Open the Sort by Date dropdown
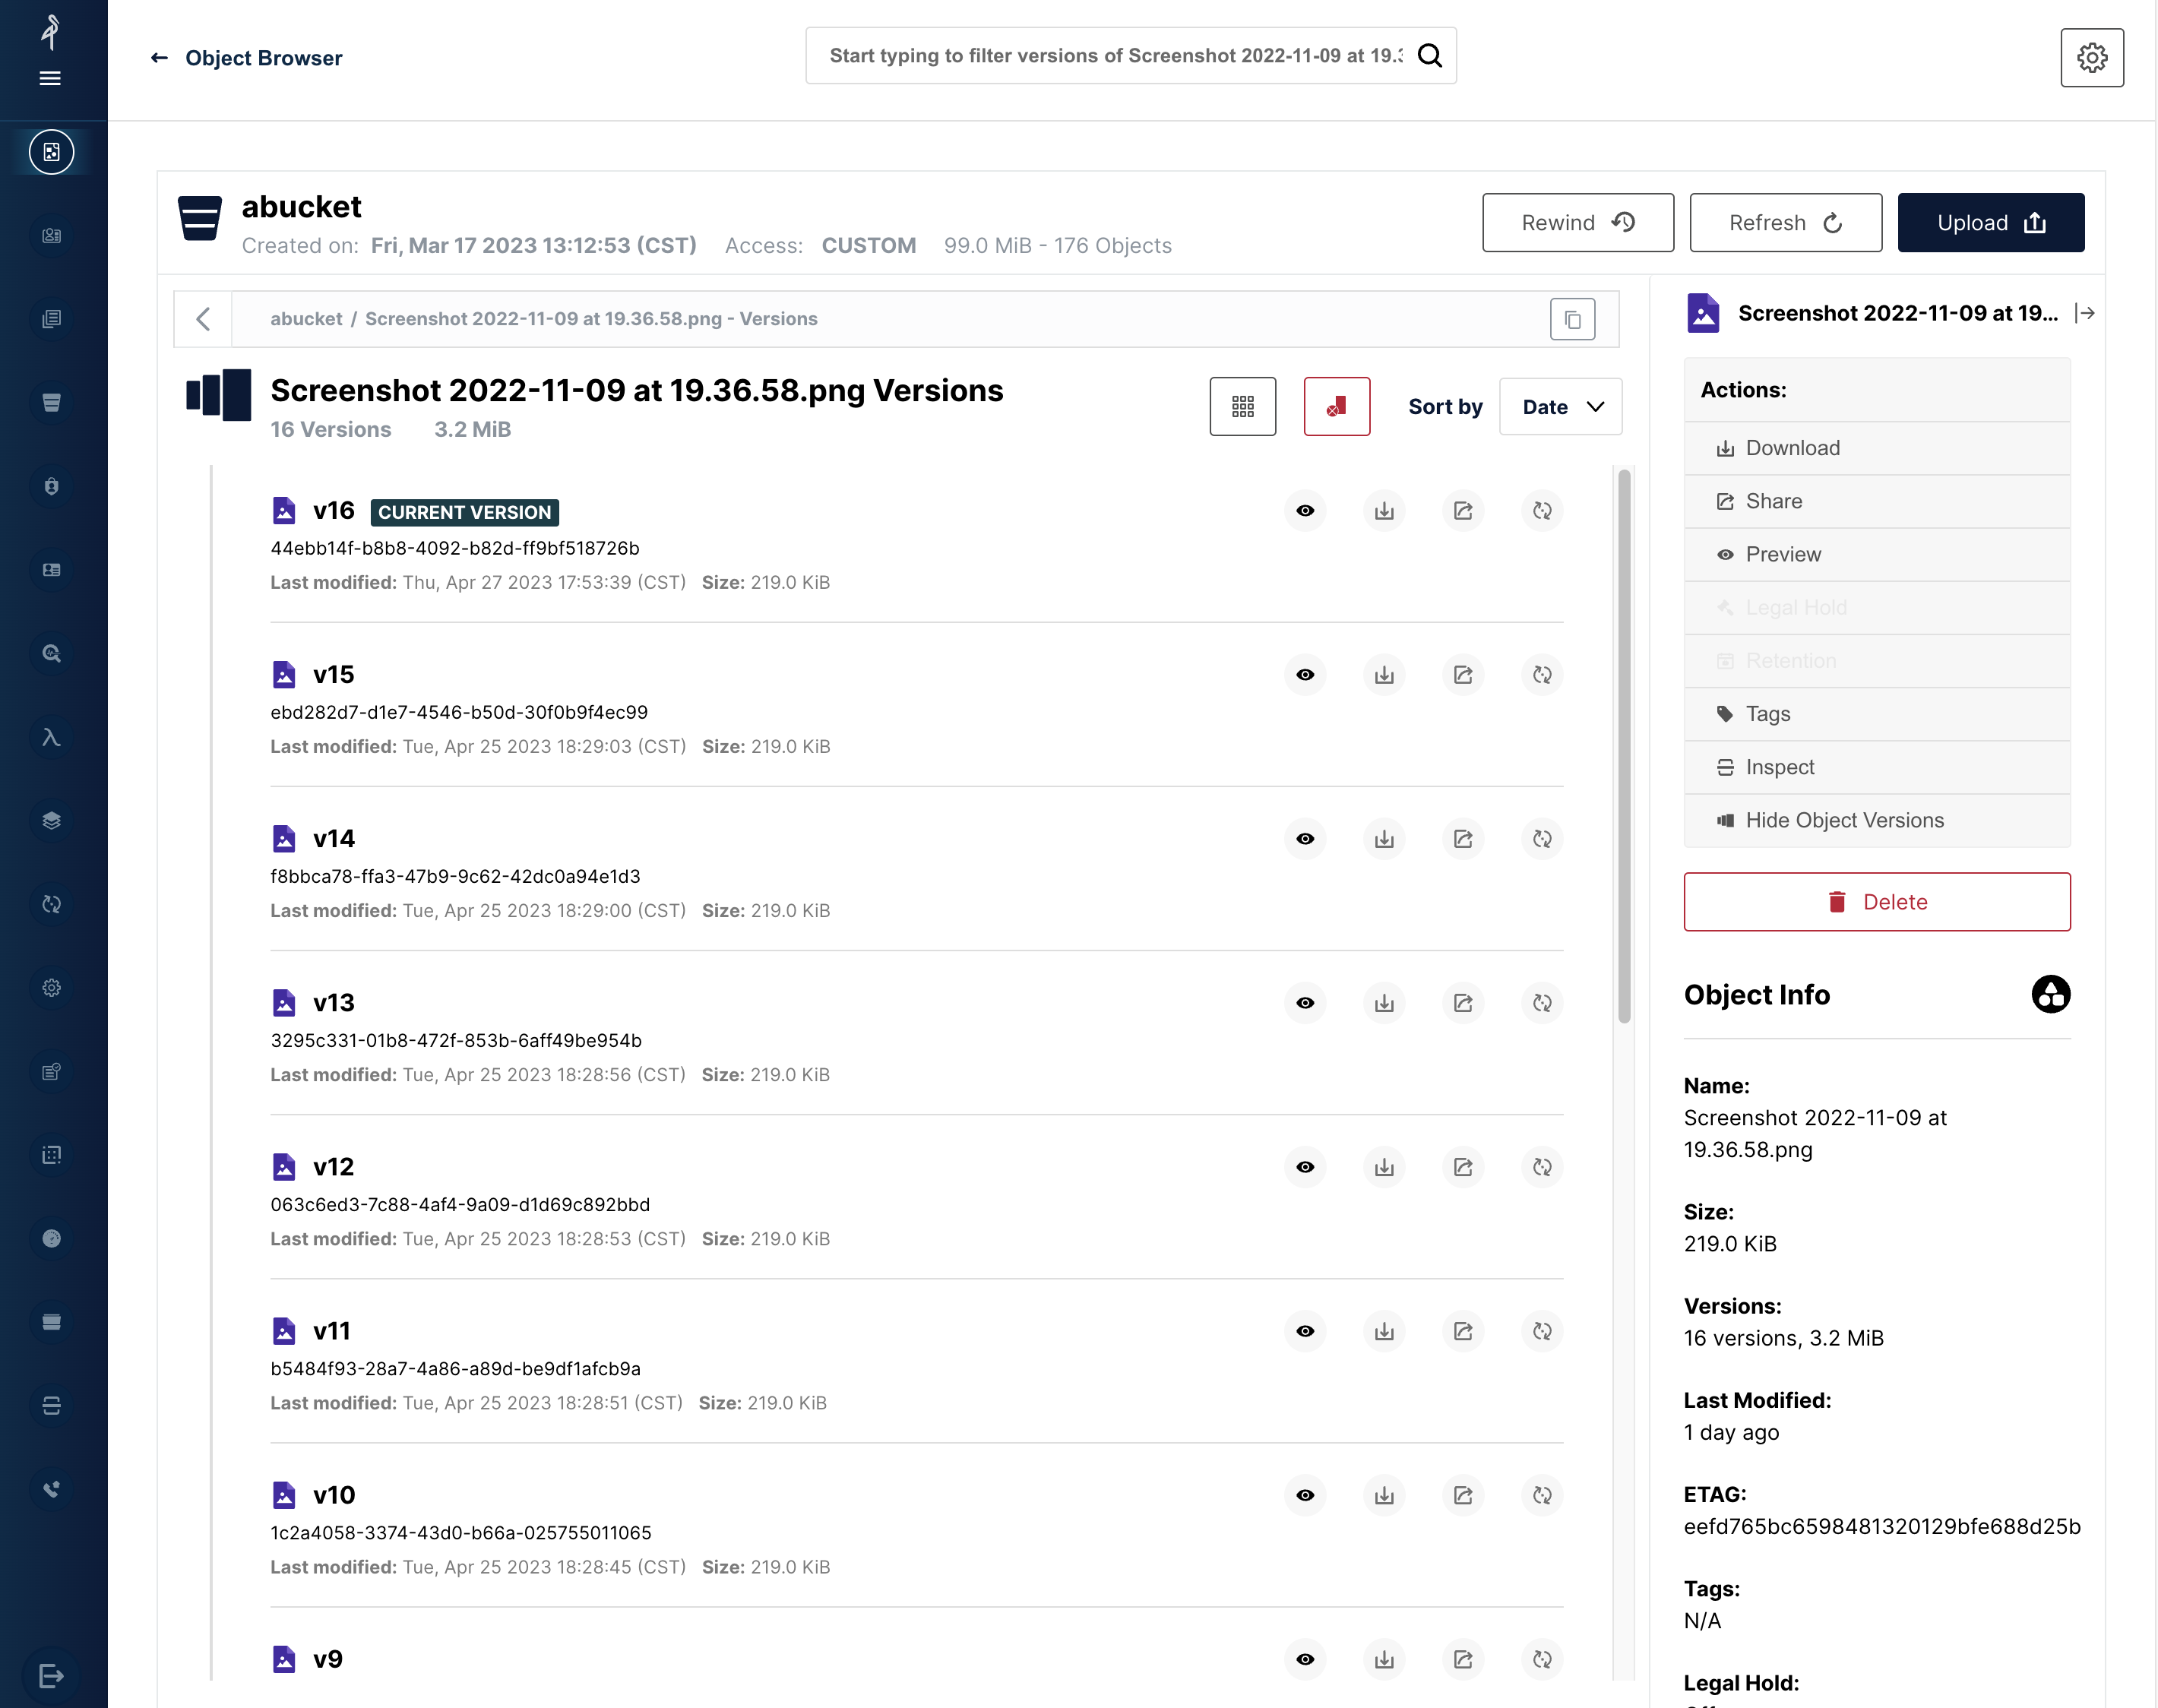 [1560, 406]
